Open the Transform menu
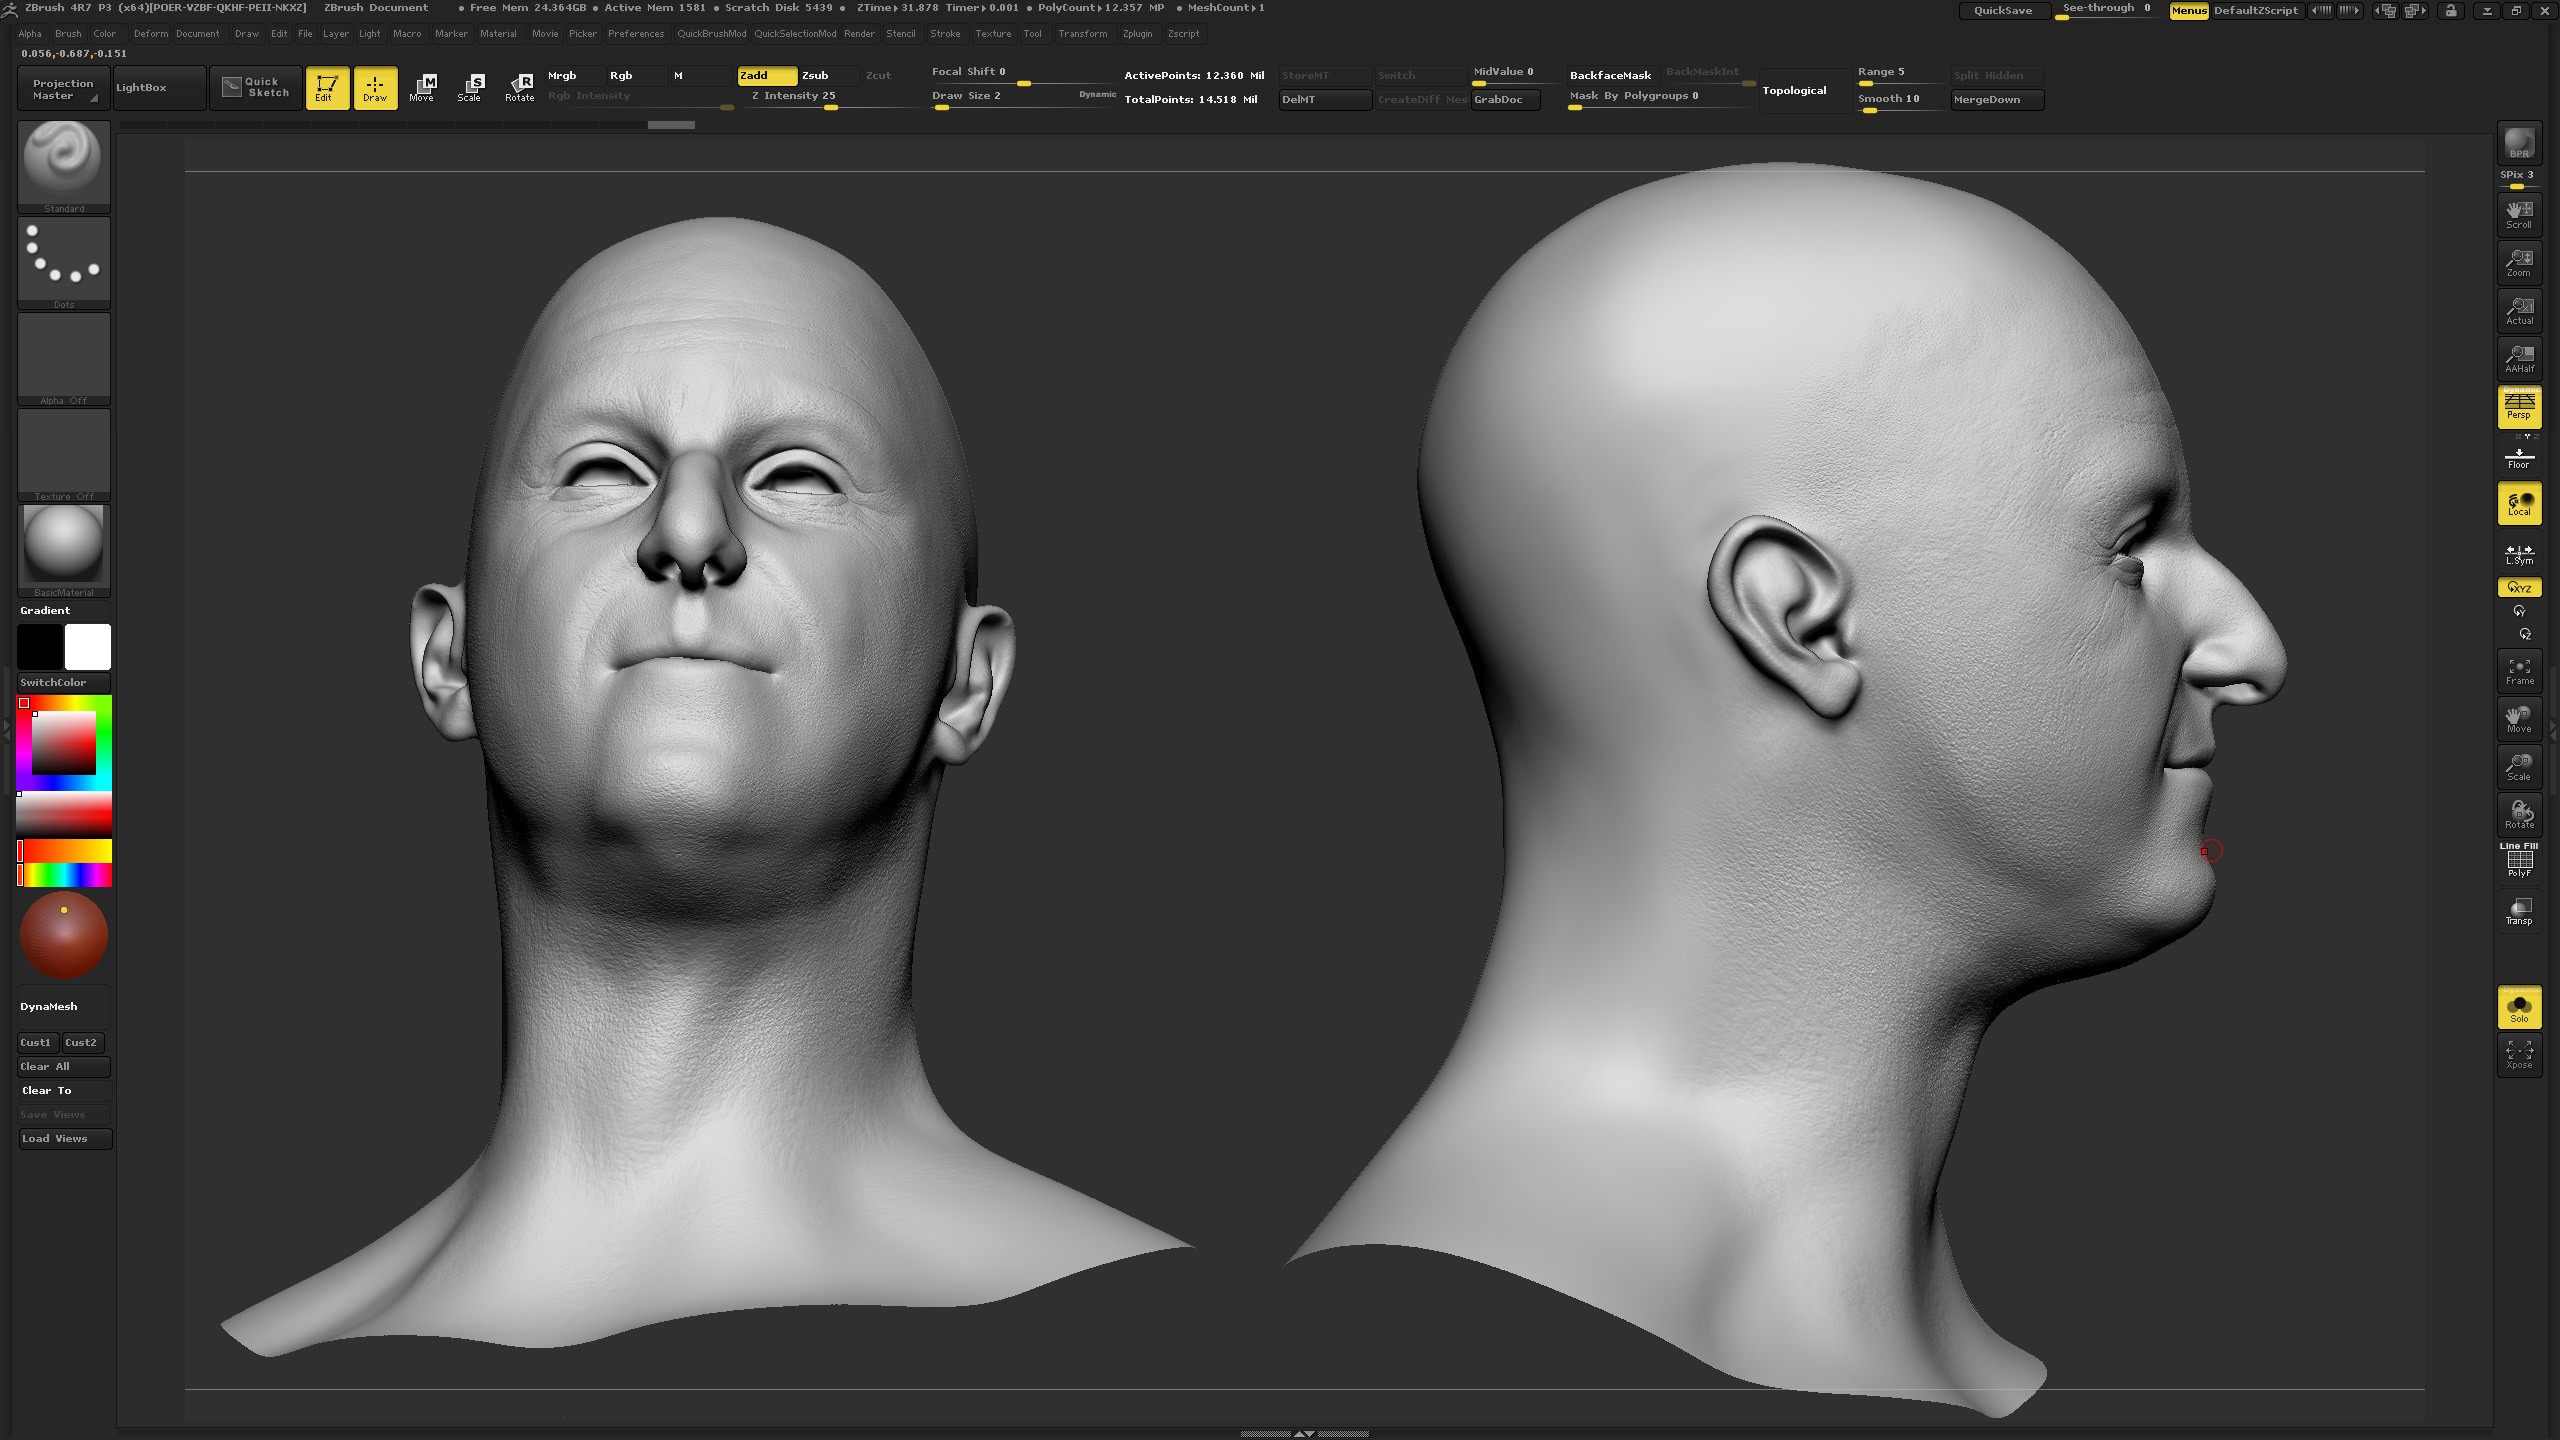The image size is (2560, 1440). pyautogui.click(x=1082, y=33)
